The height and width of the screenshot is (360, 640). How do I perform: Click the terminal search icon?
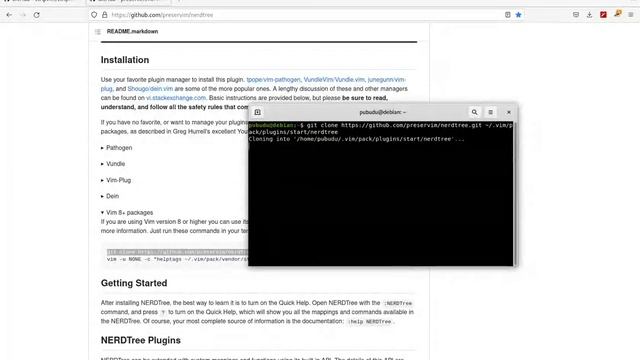click(474, 112)
